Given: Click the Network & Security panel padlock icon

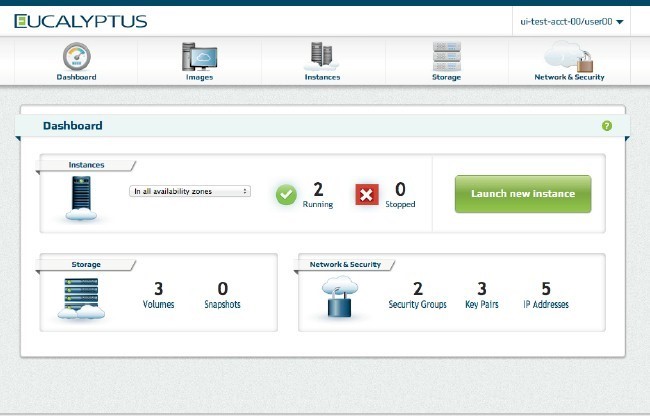Looking at the screenshot, I should pyautogui.click(x=340, y=297).
